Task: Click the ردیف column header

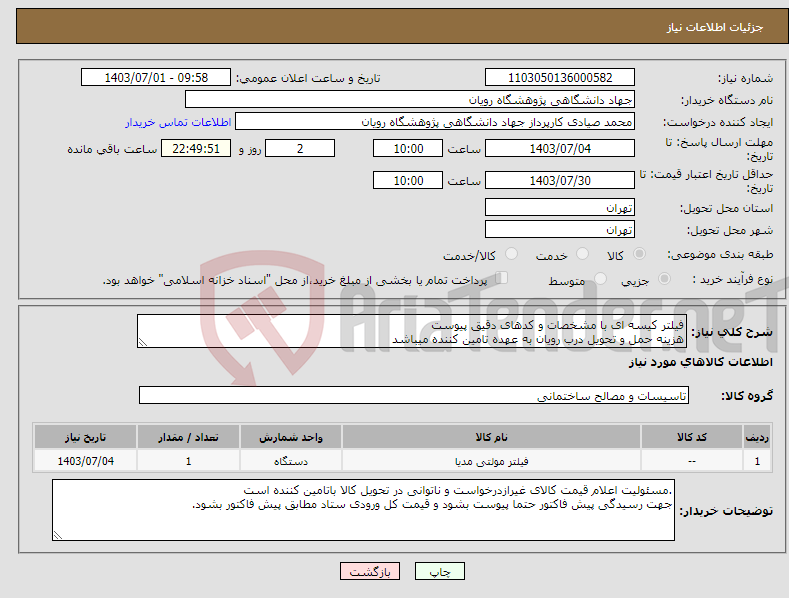Action: (x=757, y=437)
